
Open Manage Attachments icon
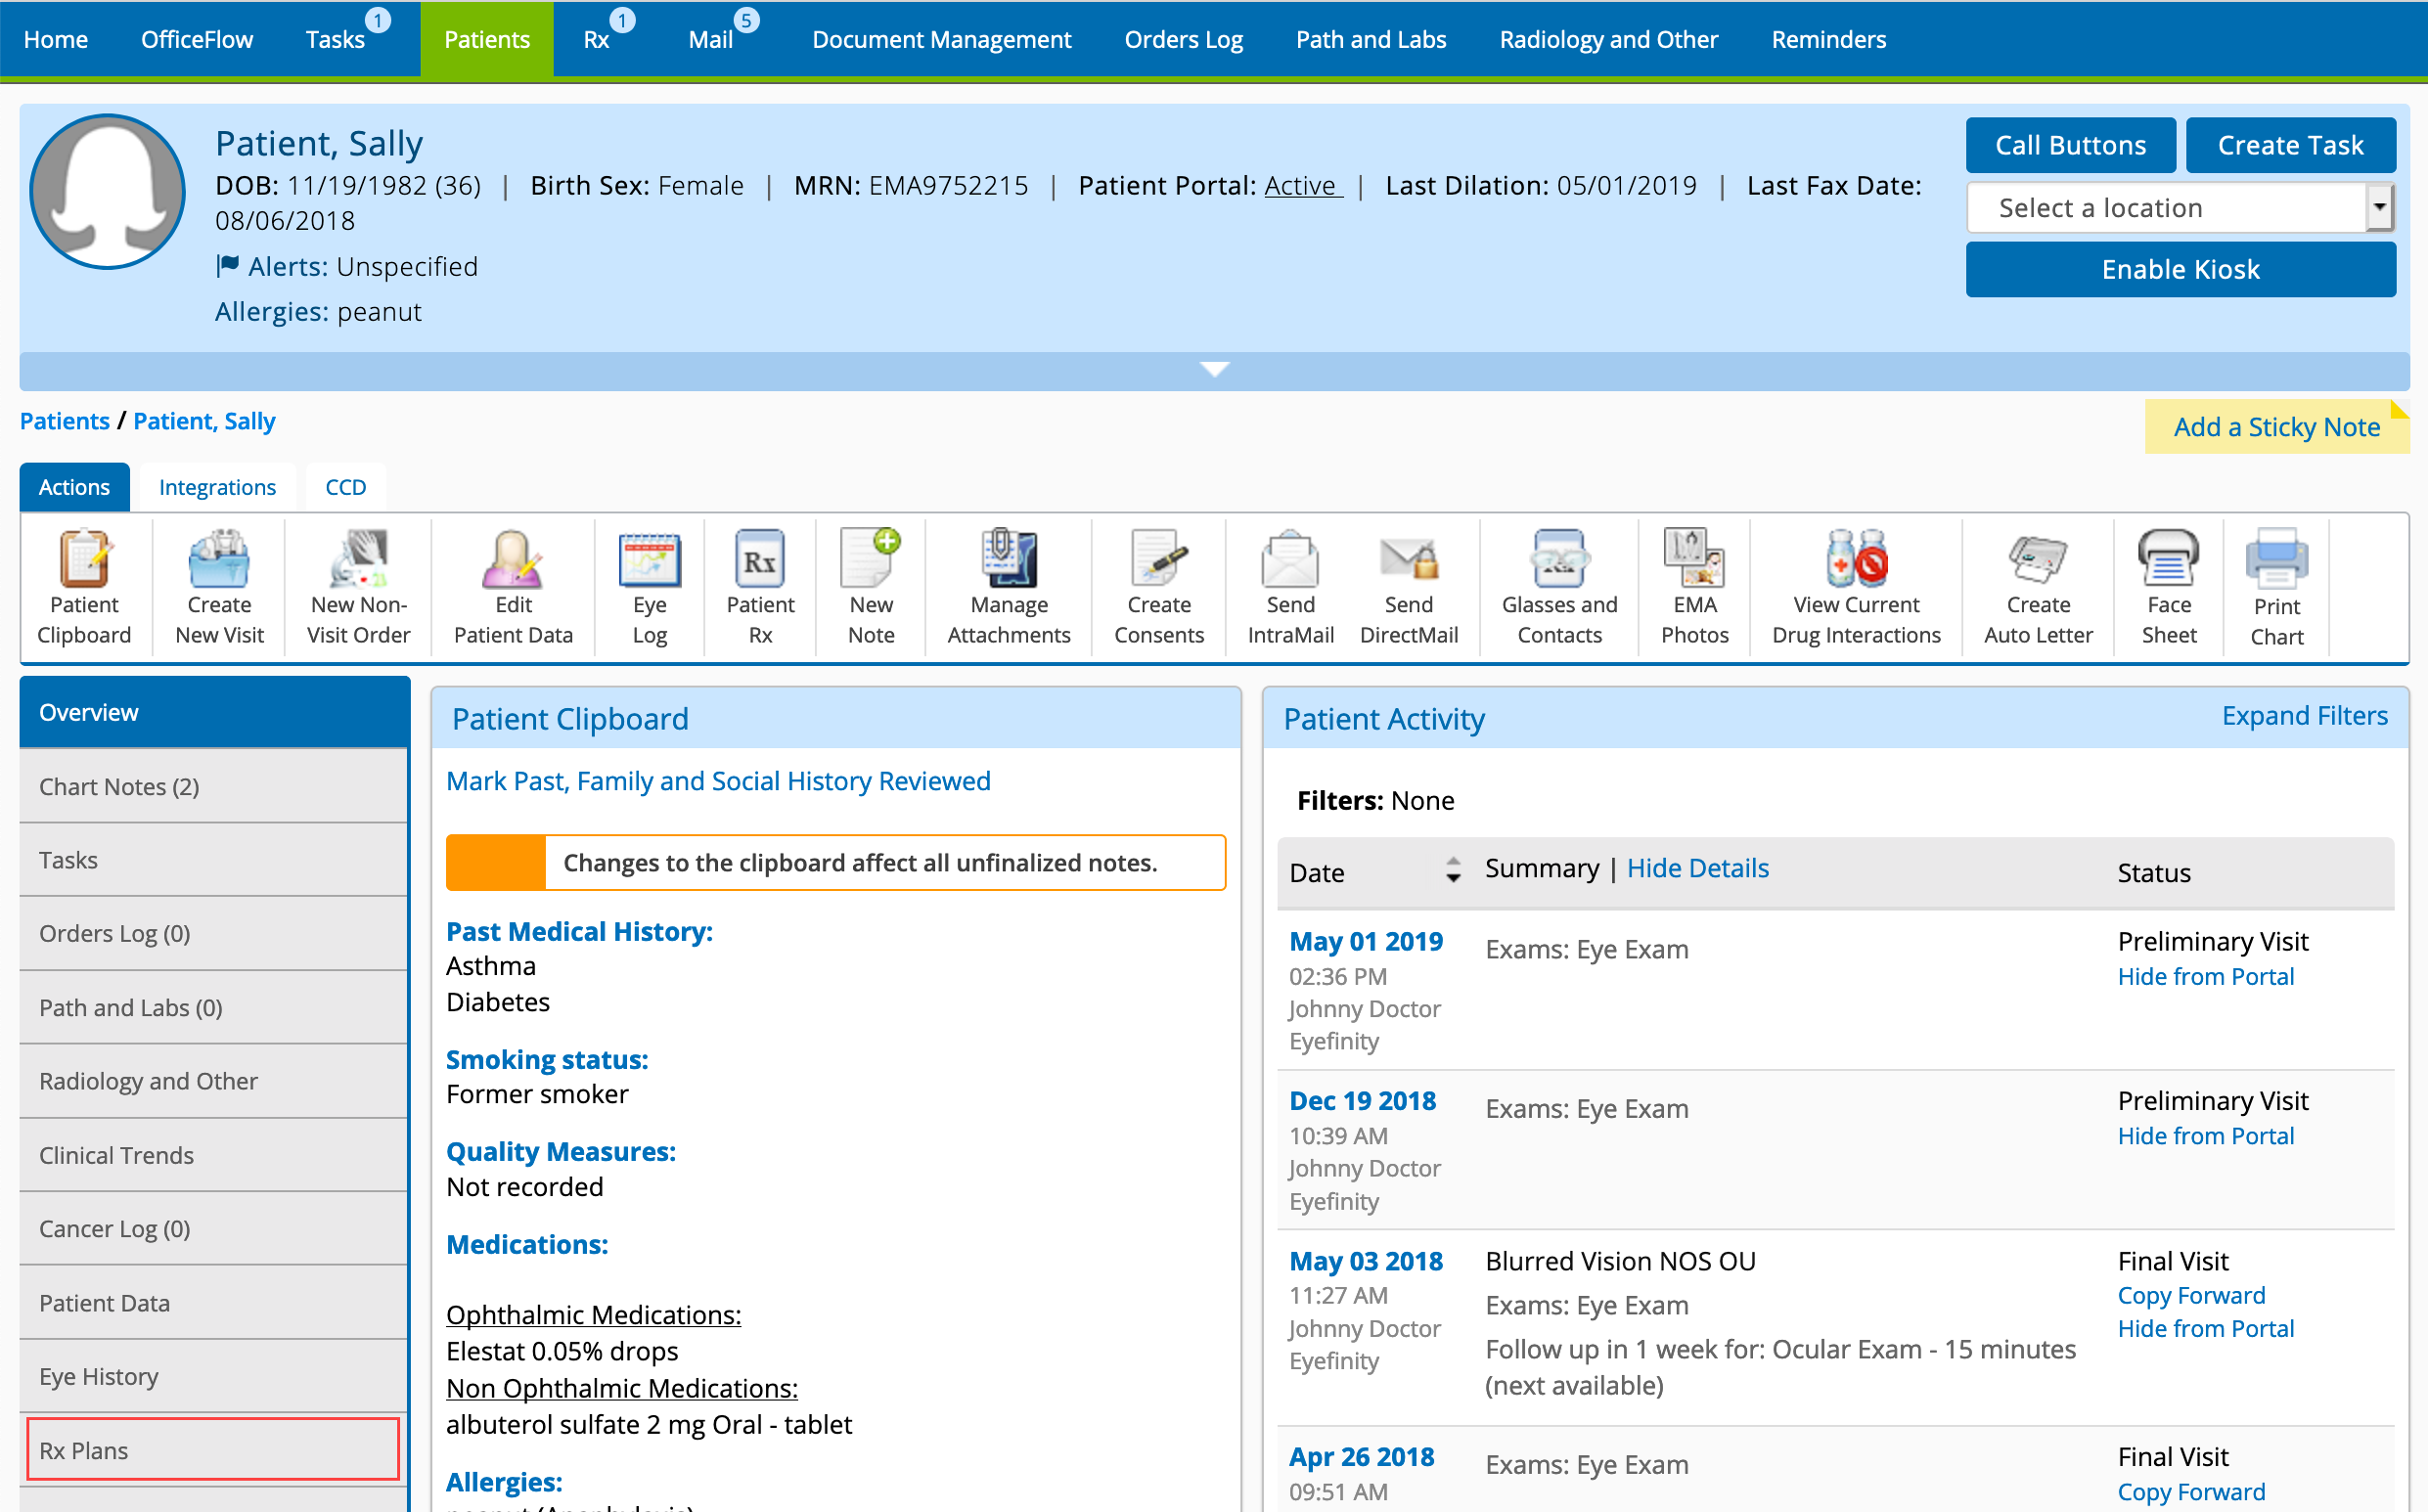1008,560
